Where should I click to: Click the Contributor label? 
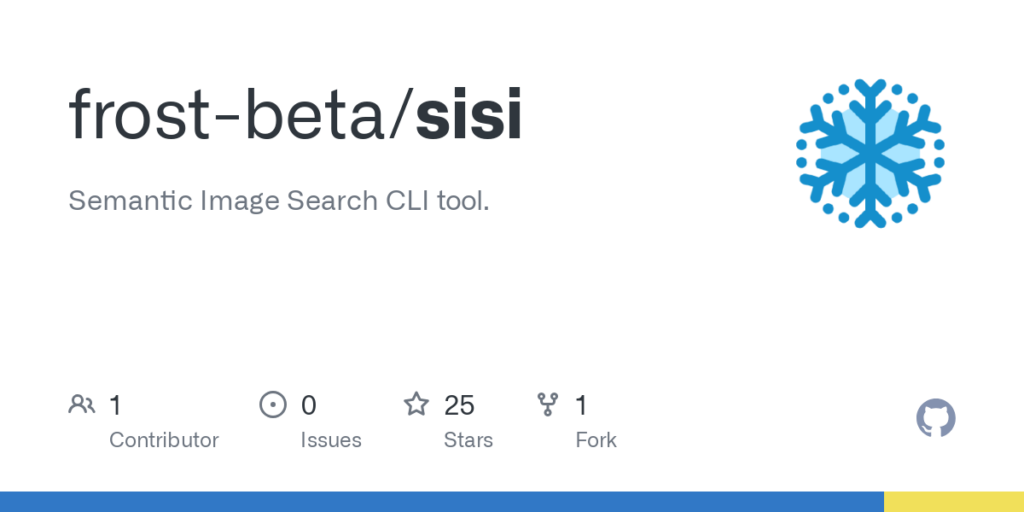click(164, 440)
